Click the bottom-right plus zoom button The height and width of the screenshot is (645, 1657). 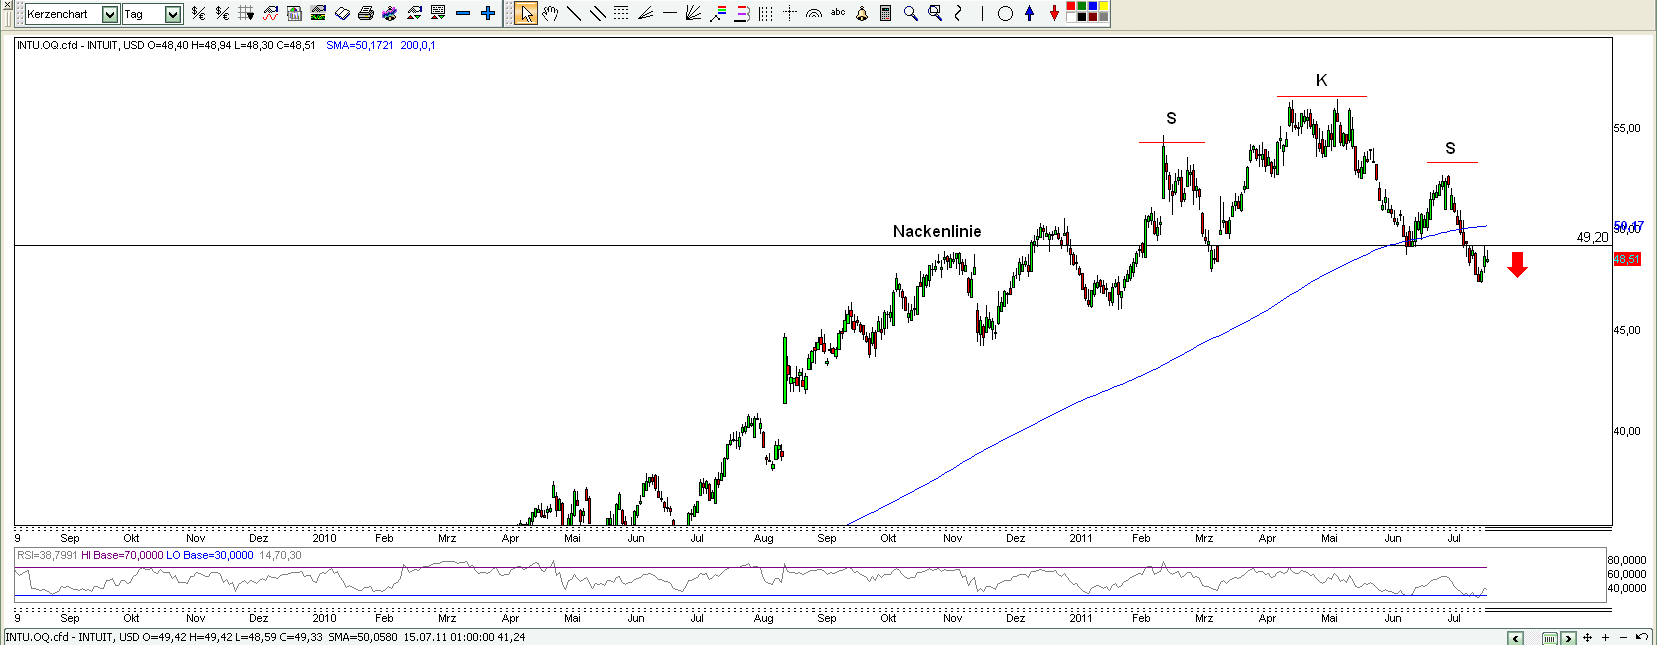coord(1605,637)
